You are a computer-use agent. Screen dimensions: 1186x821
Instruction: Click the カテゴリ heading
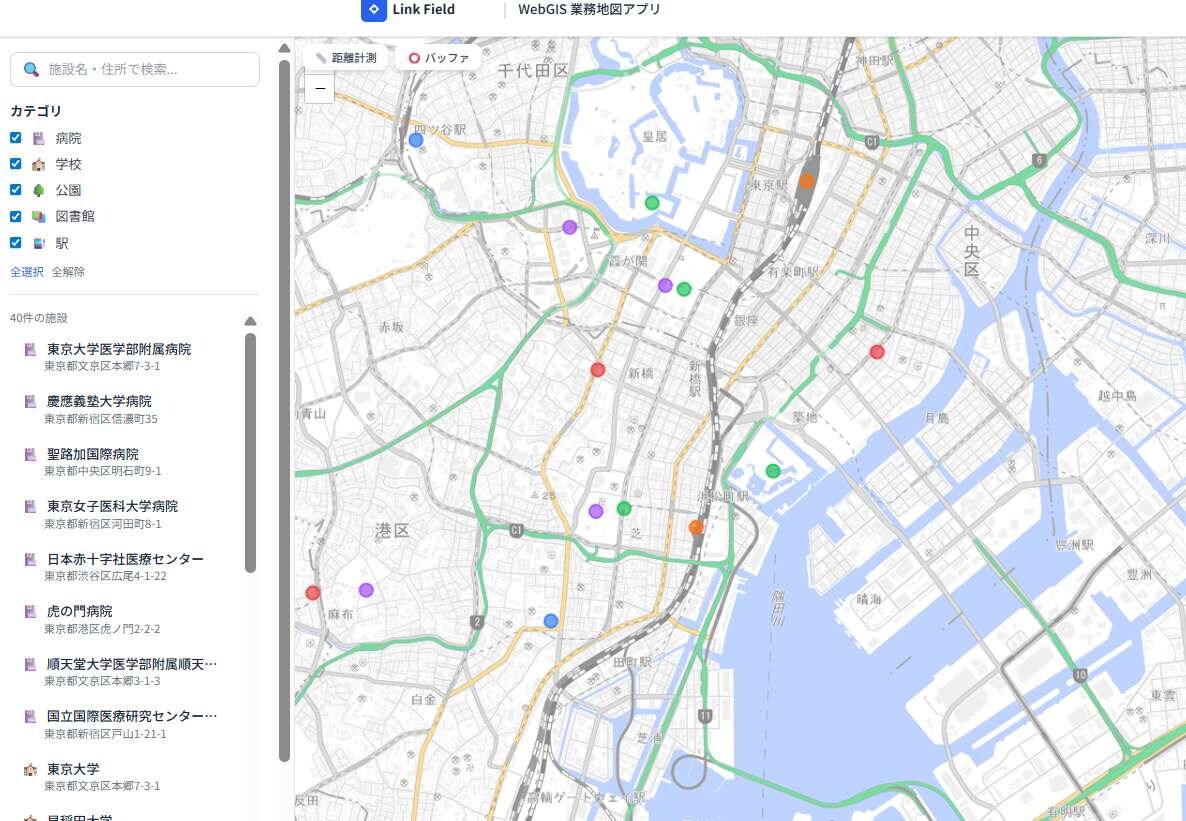pyautogui.click(x=36, y=111)
